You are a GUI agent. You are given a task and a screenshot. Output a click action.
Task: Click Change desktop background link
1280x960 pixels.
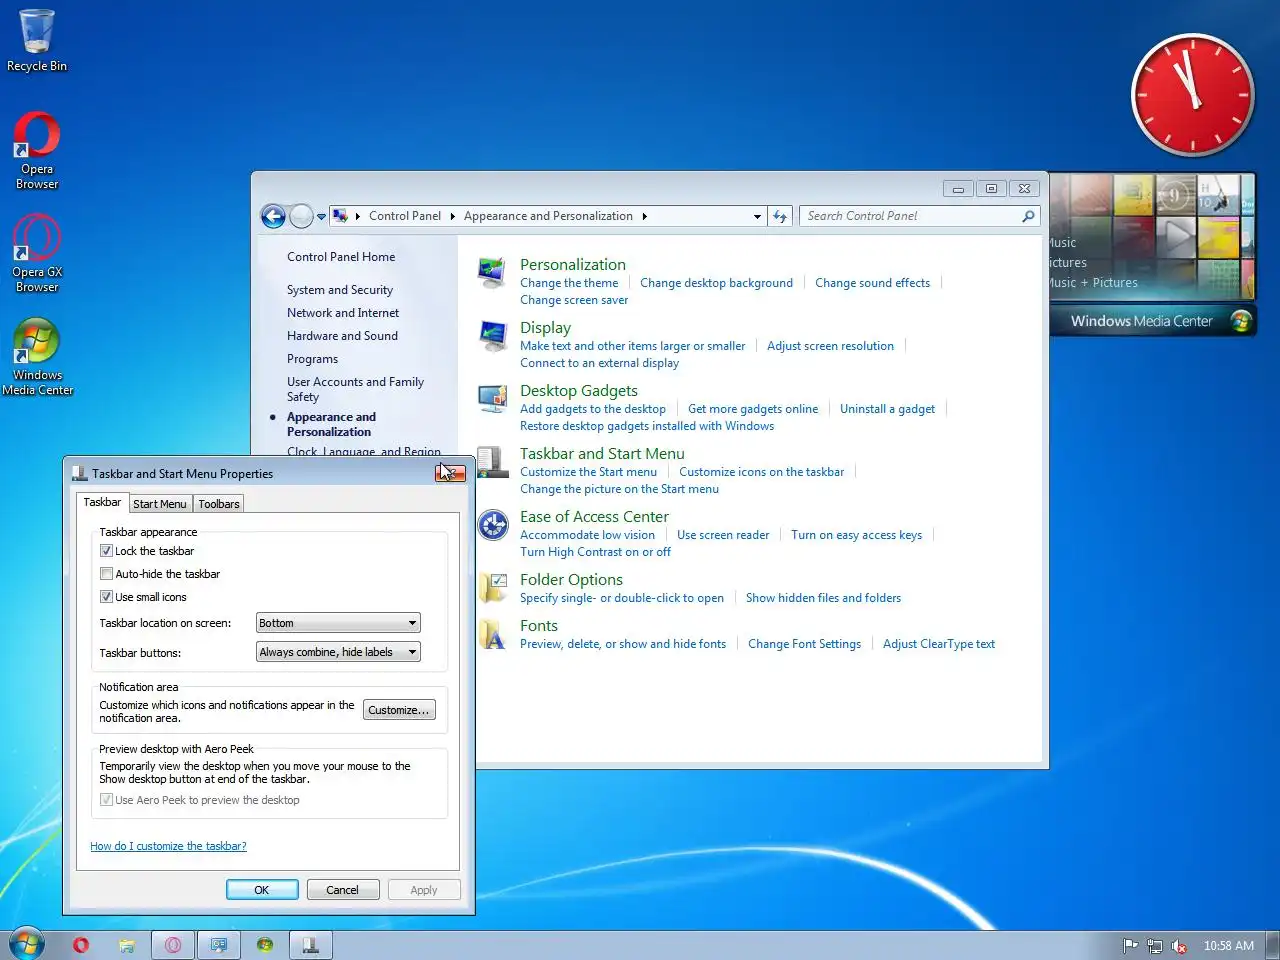pos(716,283)
